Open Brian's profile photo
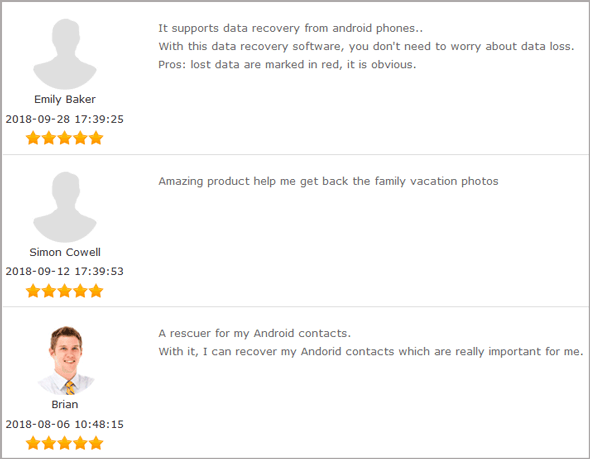The image size is (590, 459). pyautogui.click(x=66, y=360)
